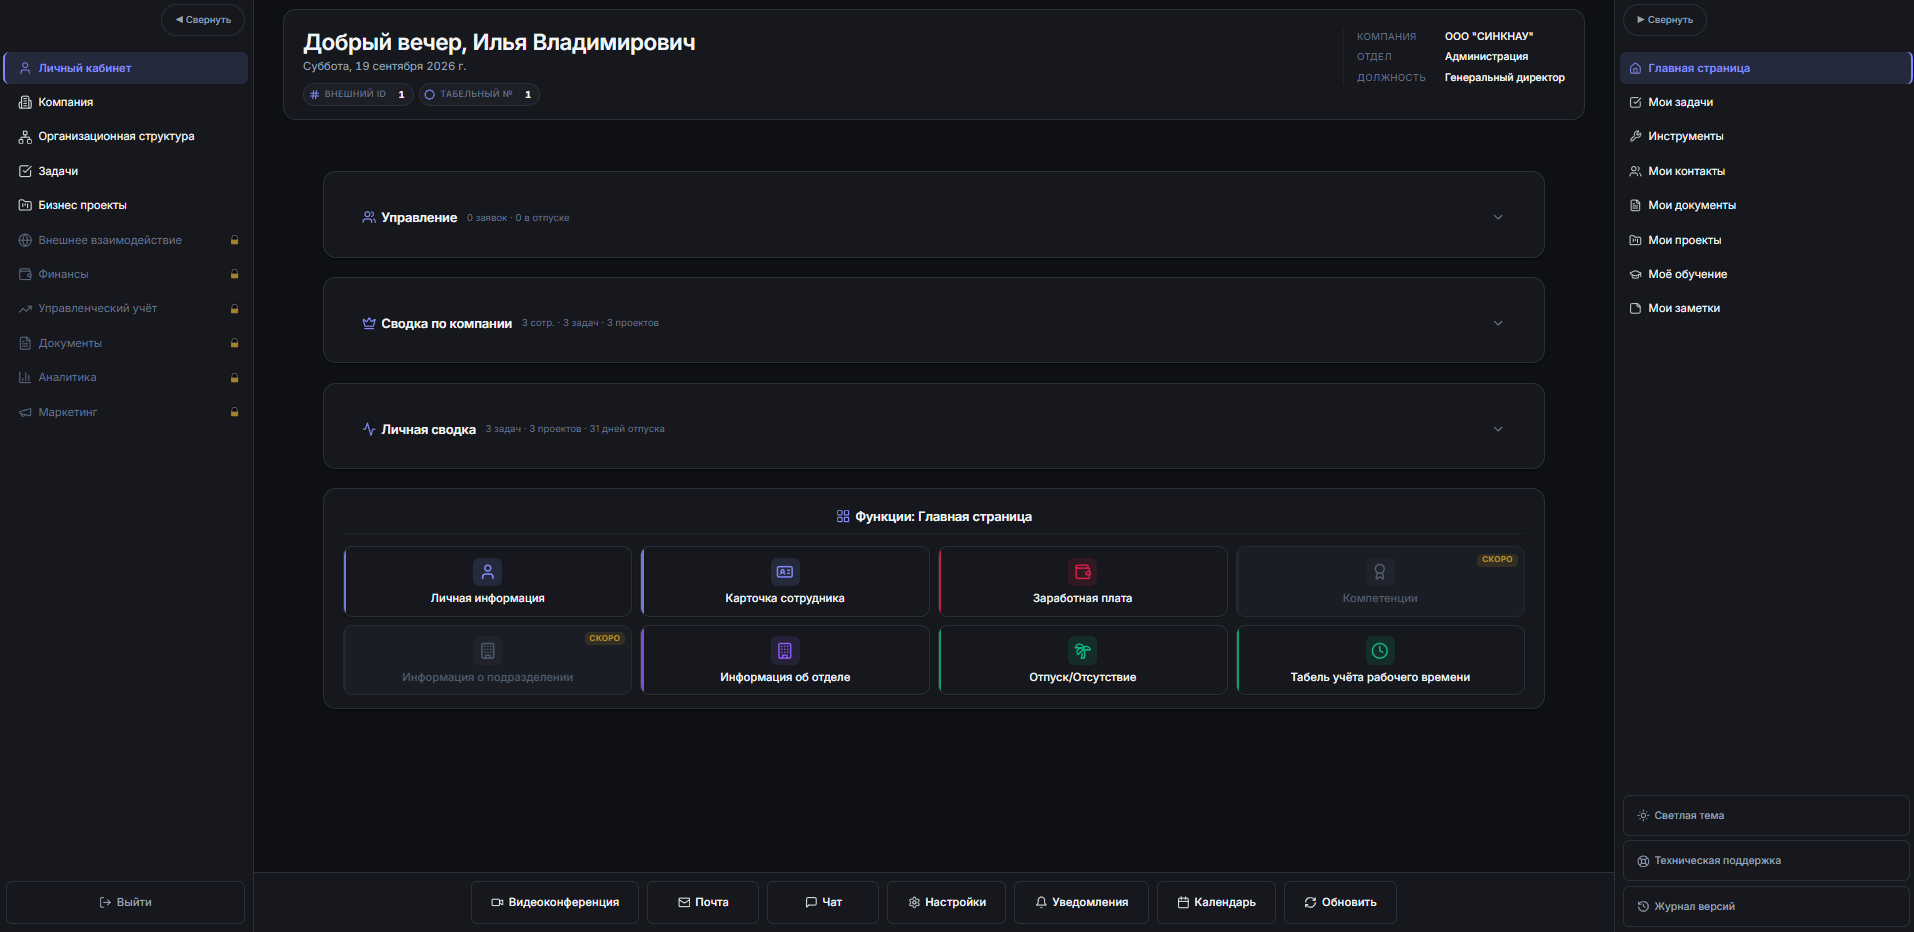The image size is (1914, 932).
Task: Switch to Светлая тема
Action: point(1766,816)
